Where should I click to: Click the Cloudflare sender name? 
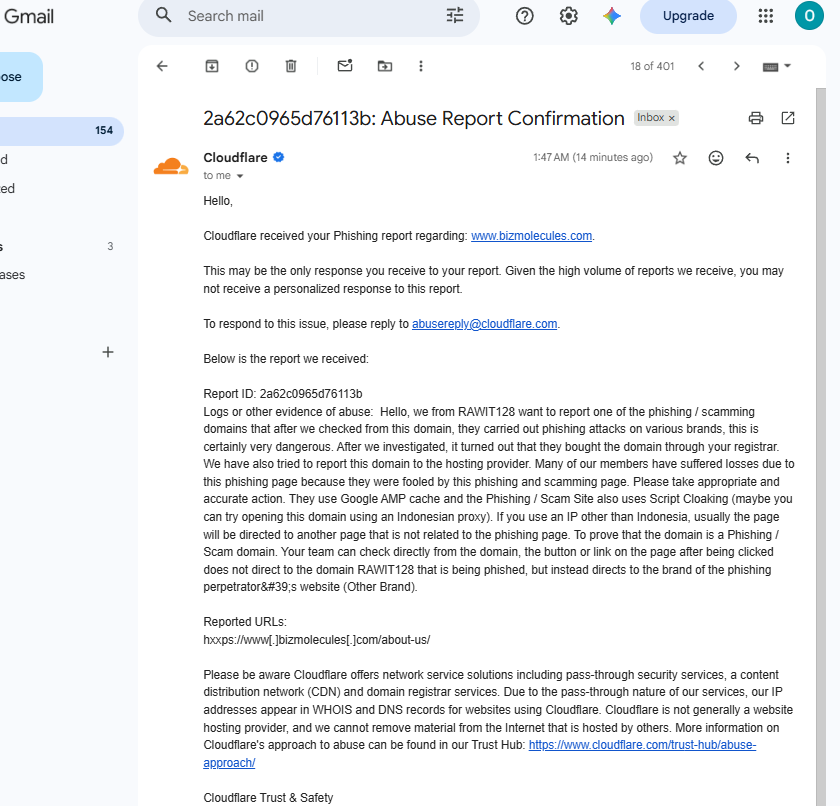pos(235,157)
